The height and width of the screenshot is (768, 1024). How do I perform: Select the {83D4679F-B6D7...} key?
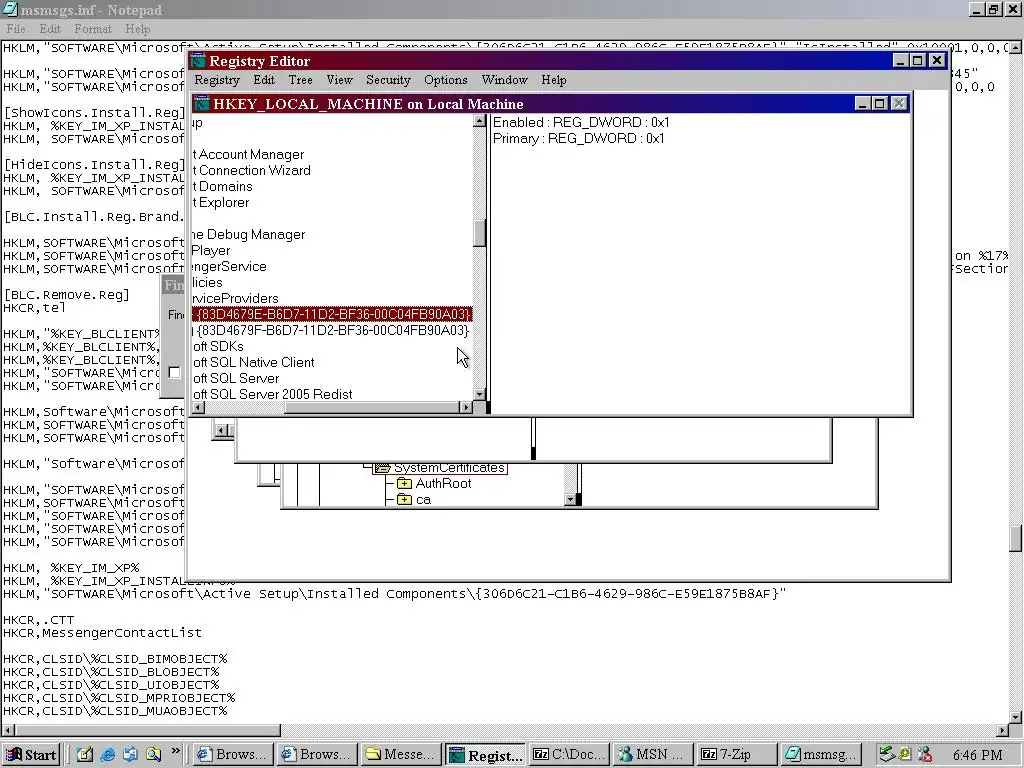tap(331, 330)
